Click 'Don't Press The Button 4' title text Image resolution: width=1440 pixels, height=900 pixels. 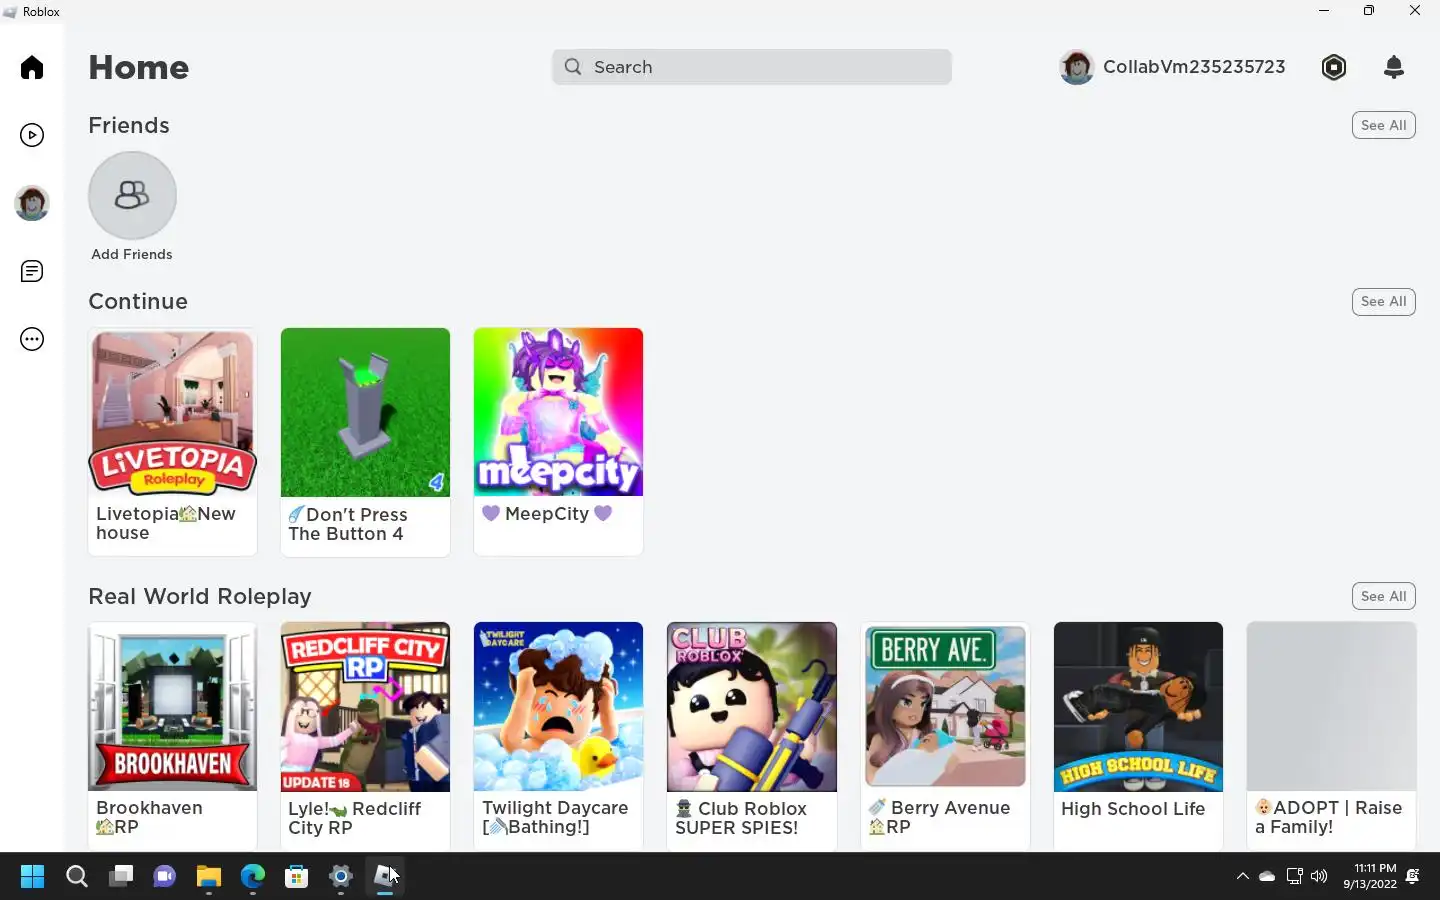(x=348, y=524)
